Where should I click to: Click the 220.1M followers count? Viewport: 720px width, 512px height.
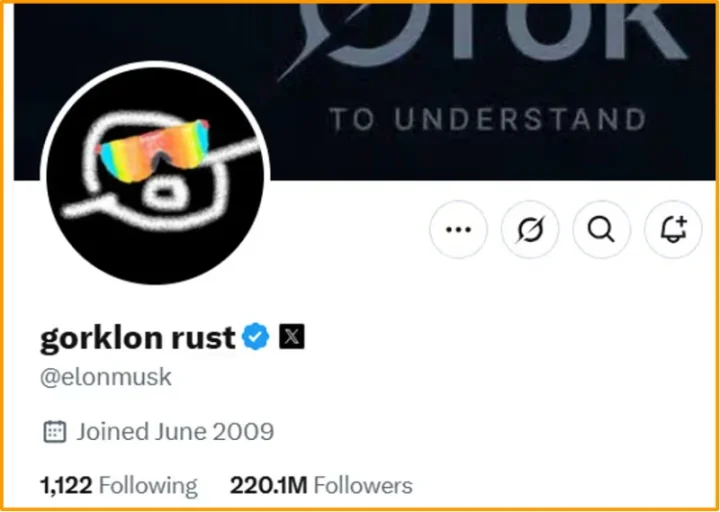(268, 486)
